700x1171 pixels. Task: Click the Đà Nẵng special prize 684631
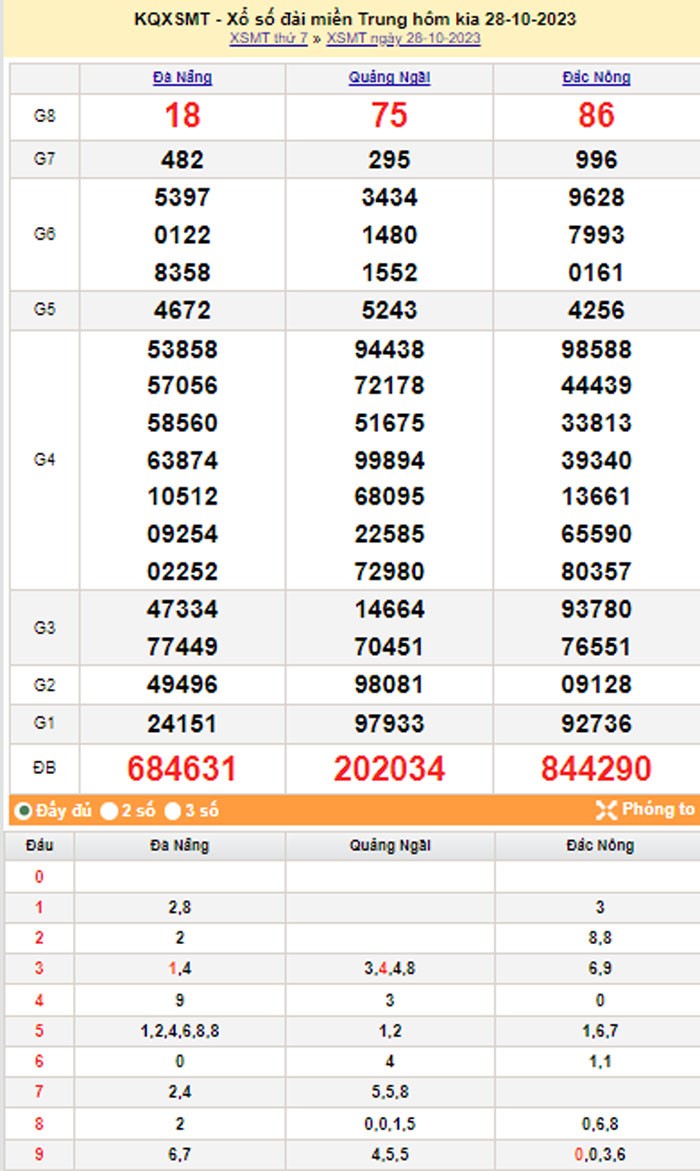coord(182,768)
